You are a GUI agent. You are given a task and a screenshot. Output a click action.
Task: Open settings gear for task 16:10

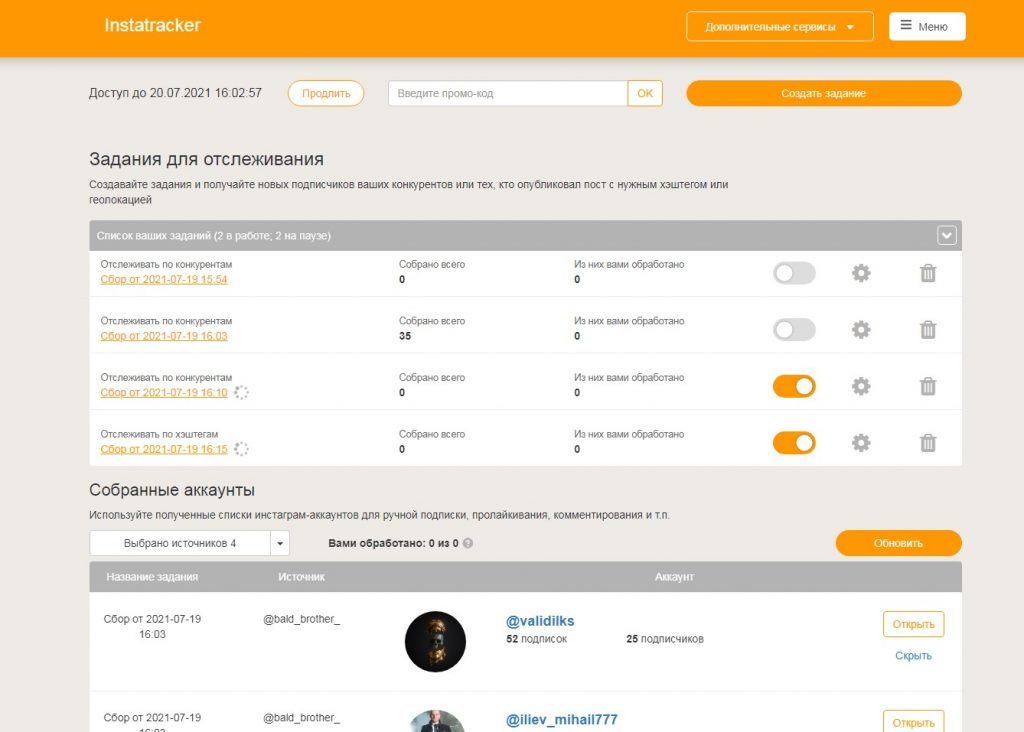(x=861, y=387)
